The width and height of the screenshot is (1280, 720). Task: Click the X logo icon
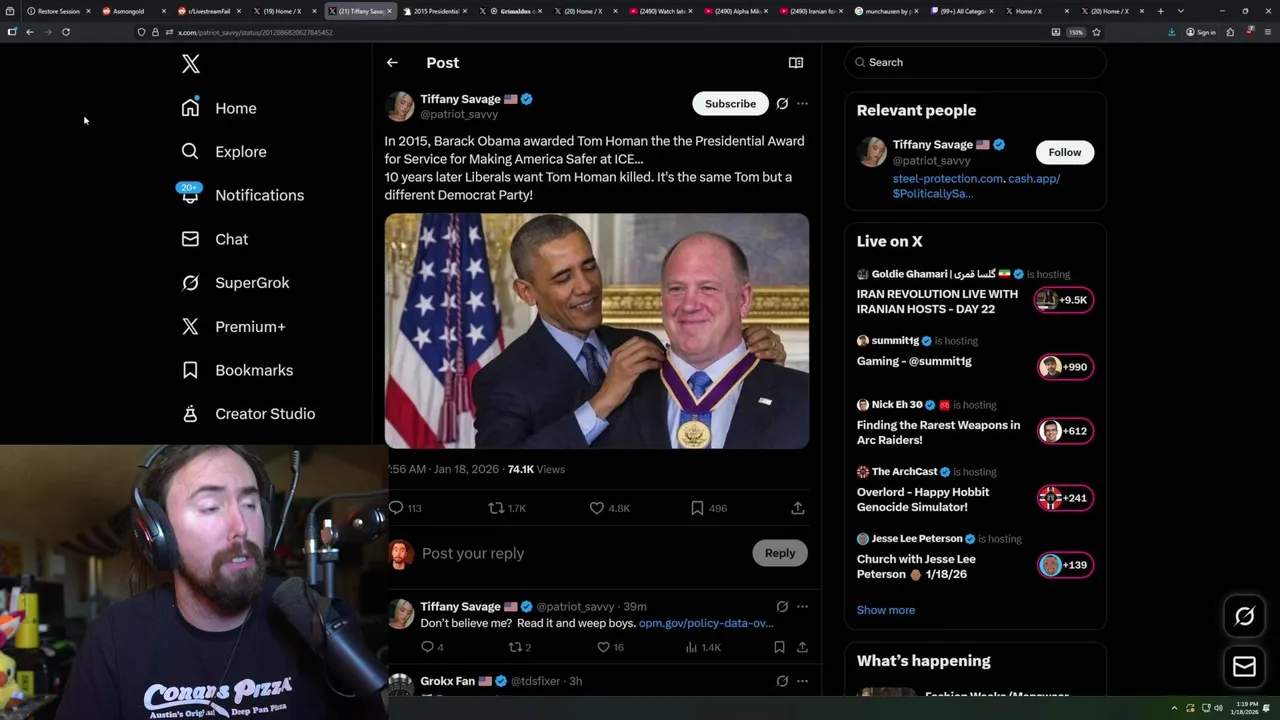pos(191,64)
